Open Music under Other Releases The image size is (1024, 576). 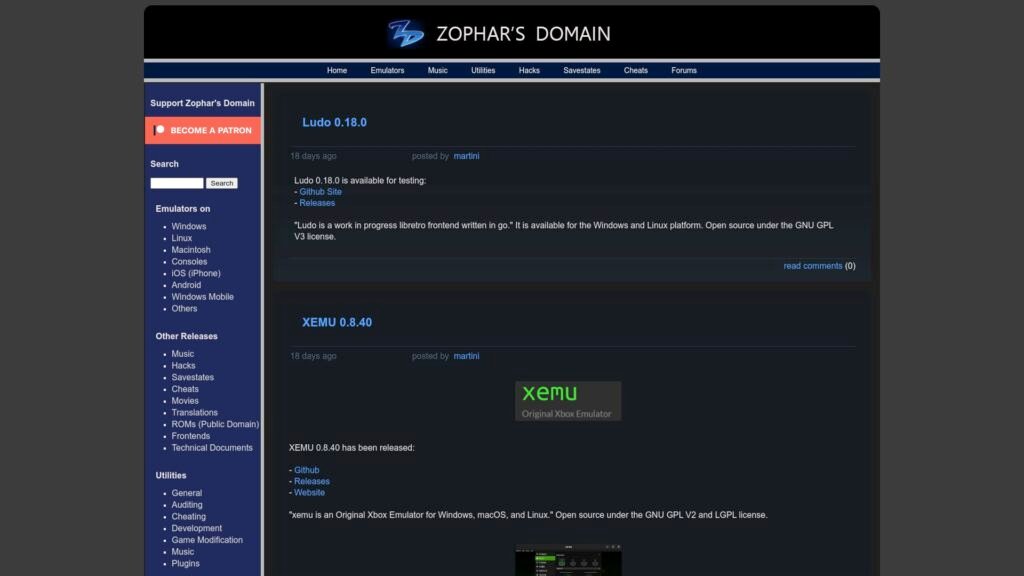click(x=183, y=354)
